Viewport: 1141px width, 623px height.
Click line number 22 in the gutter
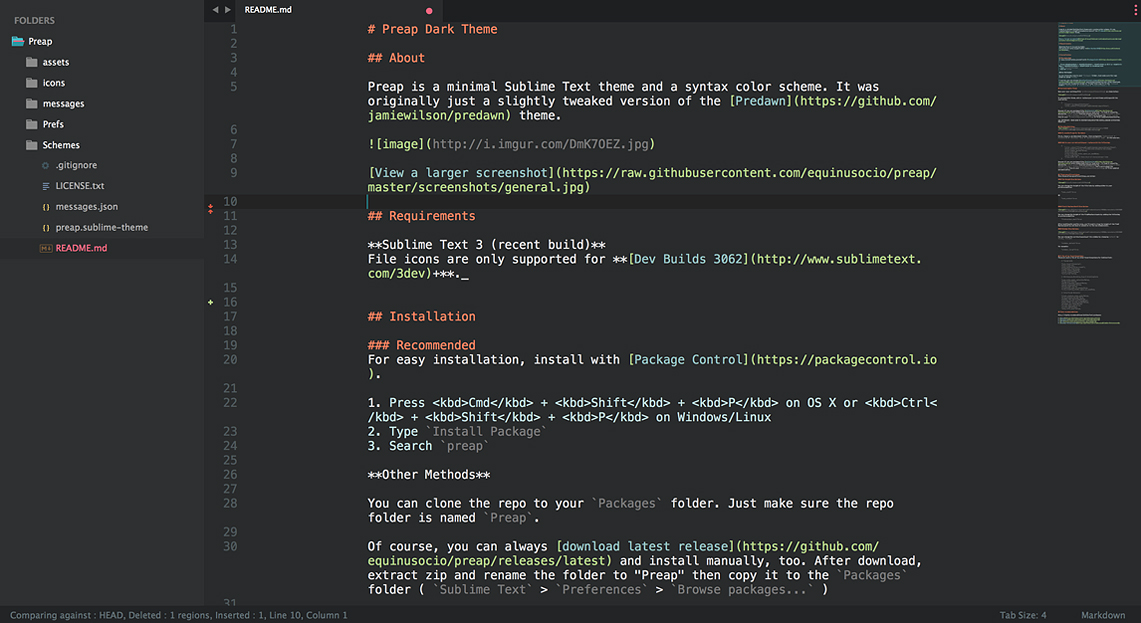pos(230,402)
